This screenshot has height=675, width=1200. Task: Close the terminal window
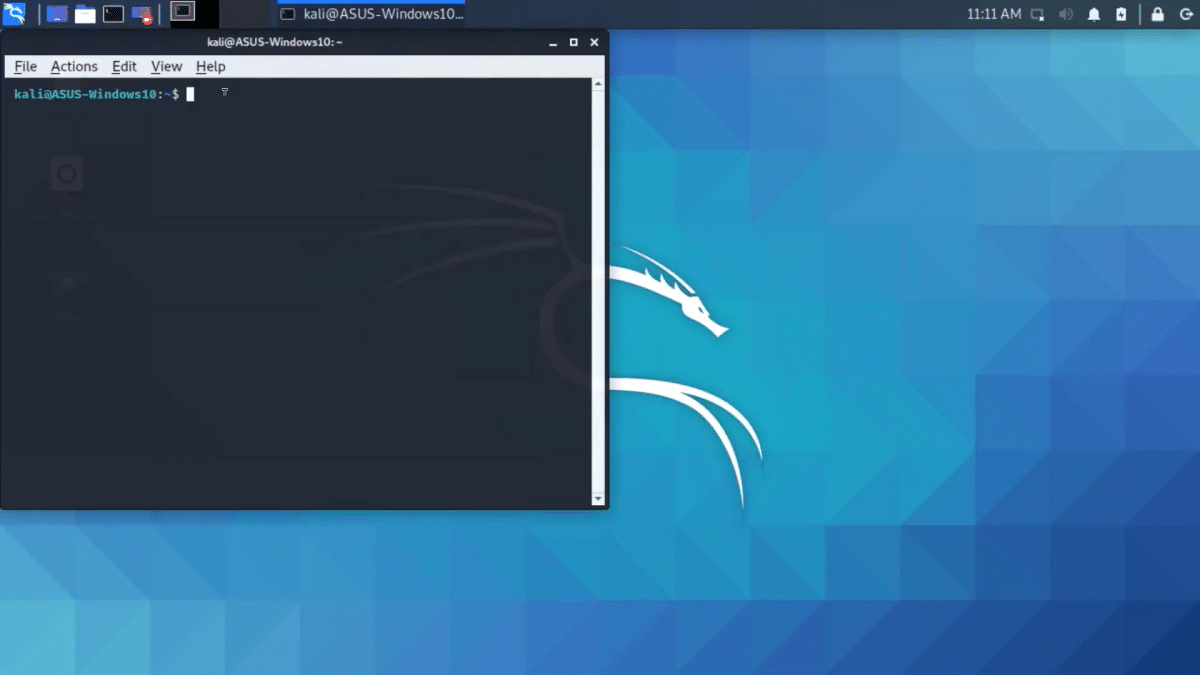tap(594, 42)
